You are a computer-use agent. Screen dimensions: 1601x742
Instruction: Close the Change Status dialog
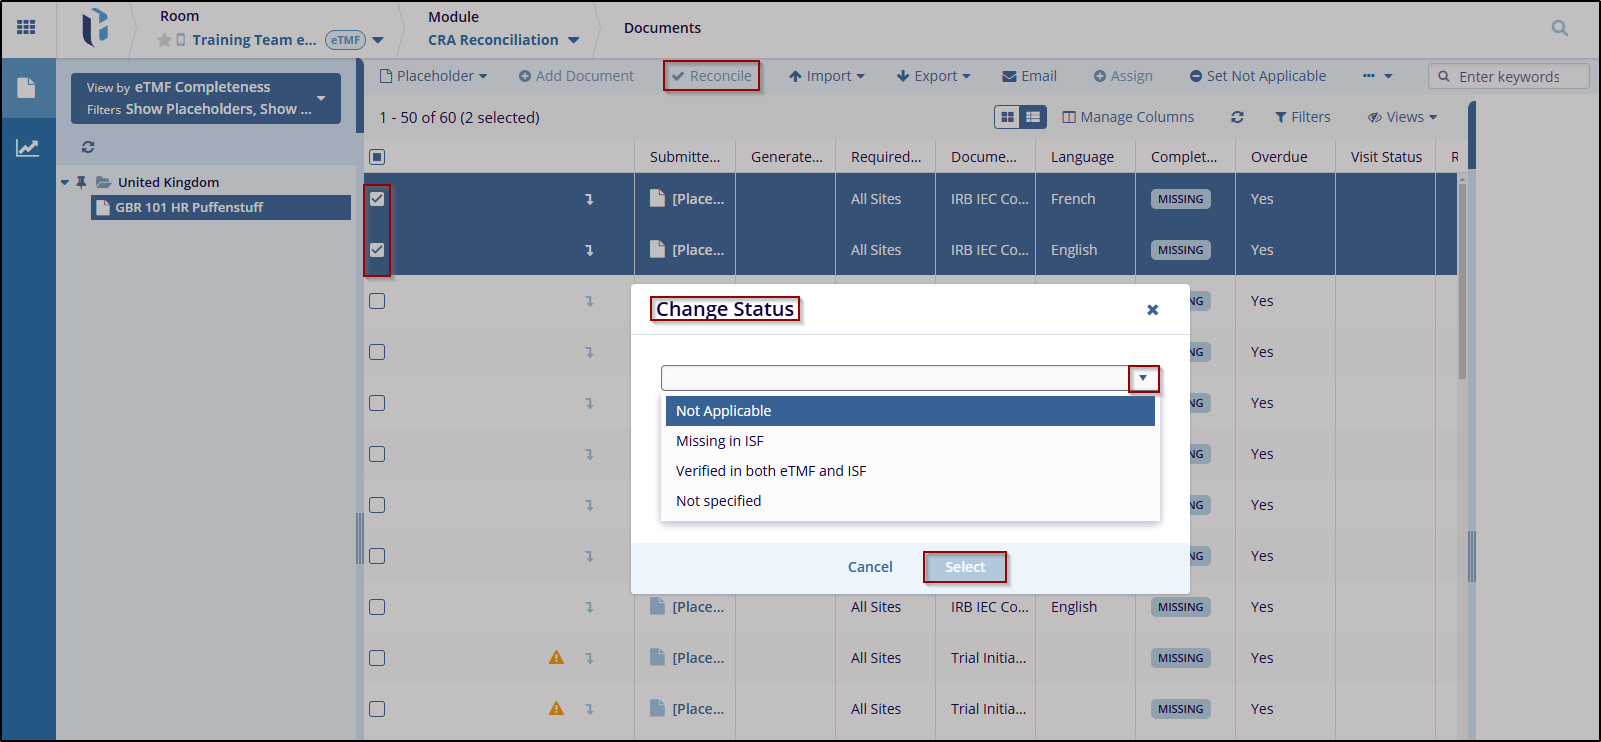click(1152, 310)
